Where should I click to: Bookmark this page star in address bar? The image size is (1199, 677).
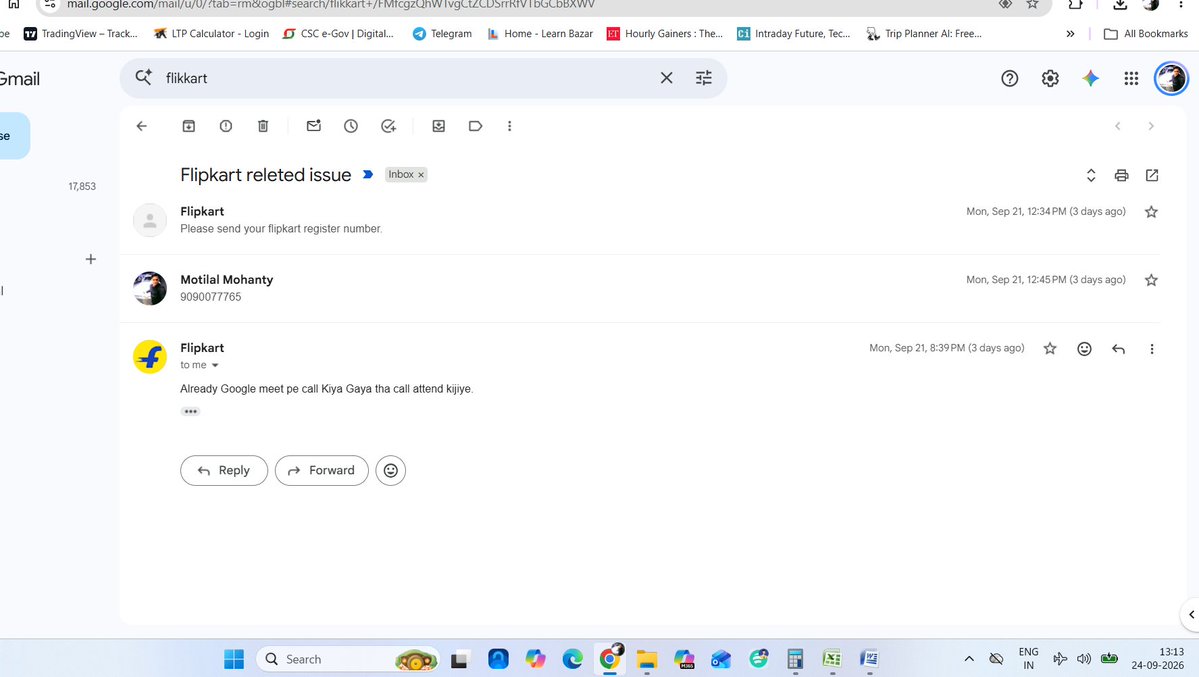pyautogui.click(x=1032, y=5)
